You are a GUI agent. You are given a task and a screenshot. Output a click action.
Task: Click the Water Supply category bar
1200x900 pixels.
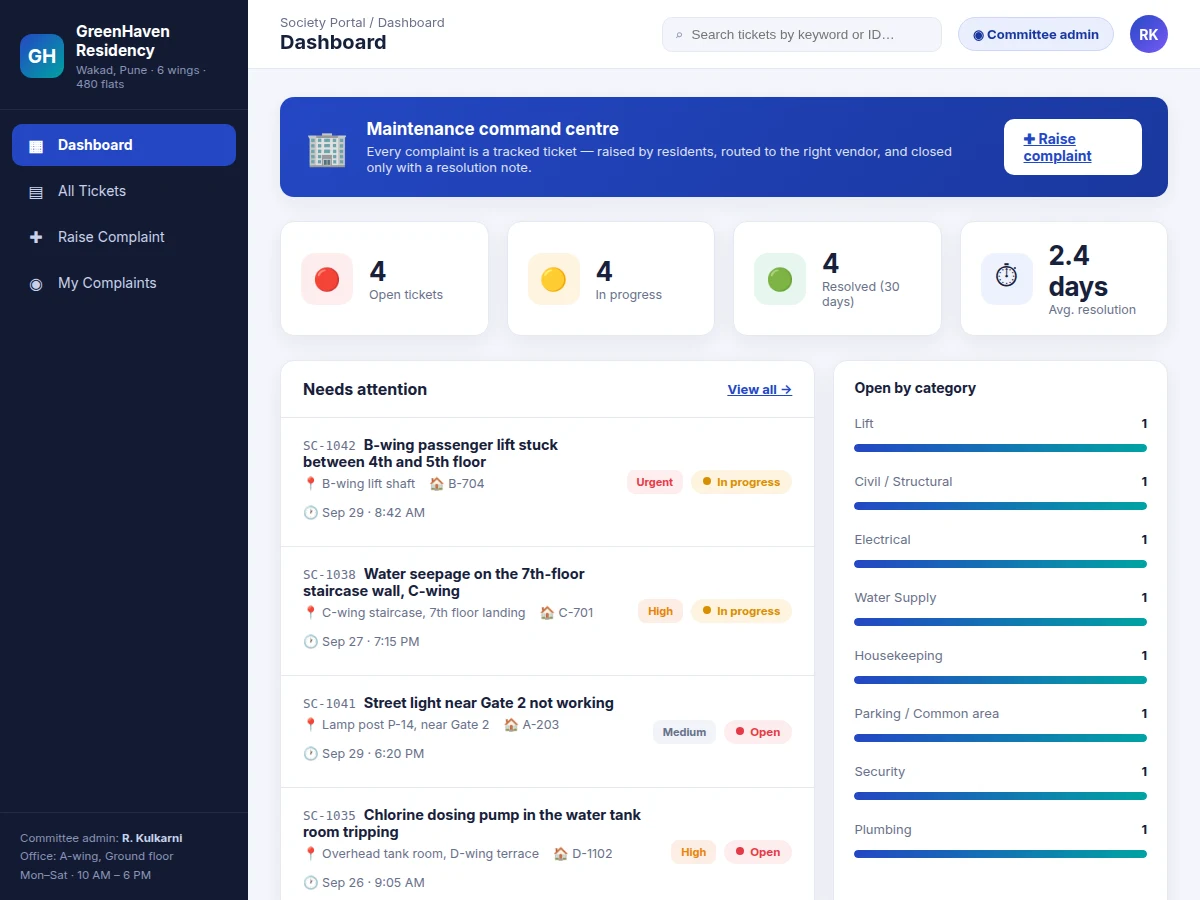(x=1000, y=622)
